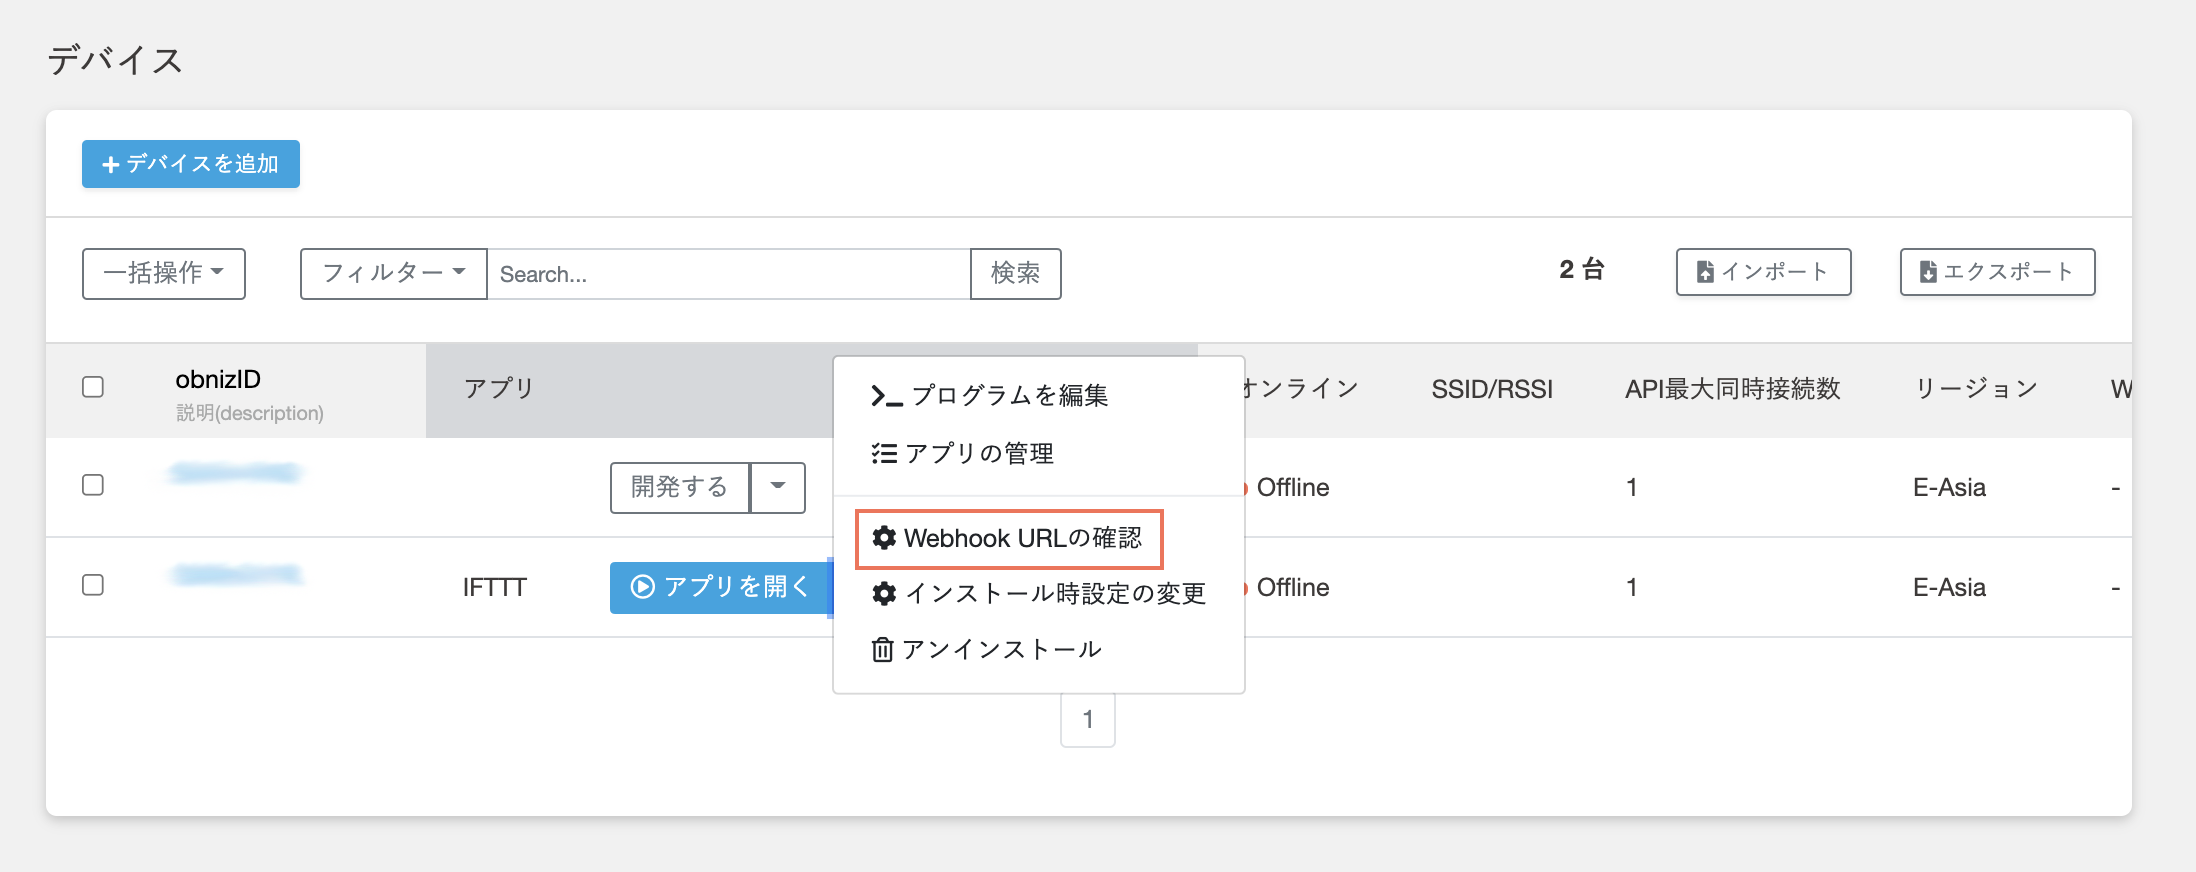The width and height of the screenshot is (2196, 872).
Task: Click the デバイスを追加 add device button
Action: coord(191,164)
